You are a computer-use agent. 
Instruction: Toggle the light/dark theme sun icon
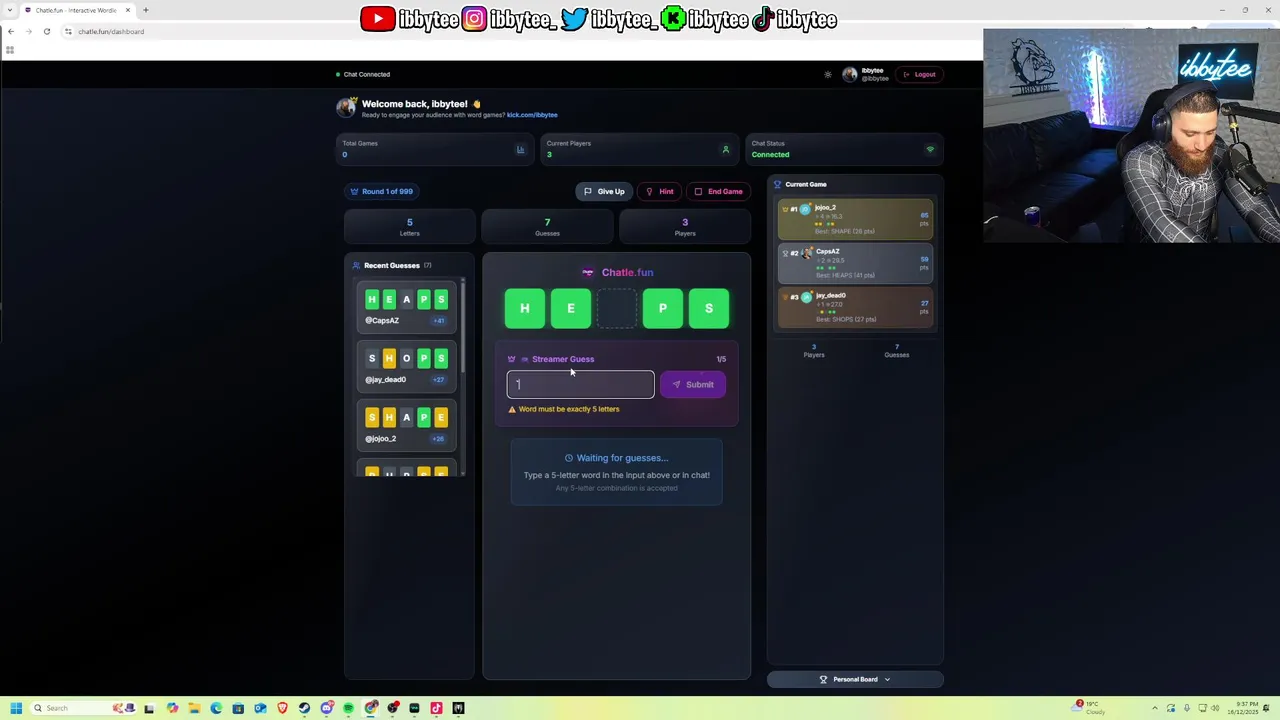click(827, 74)
